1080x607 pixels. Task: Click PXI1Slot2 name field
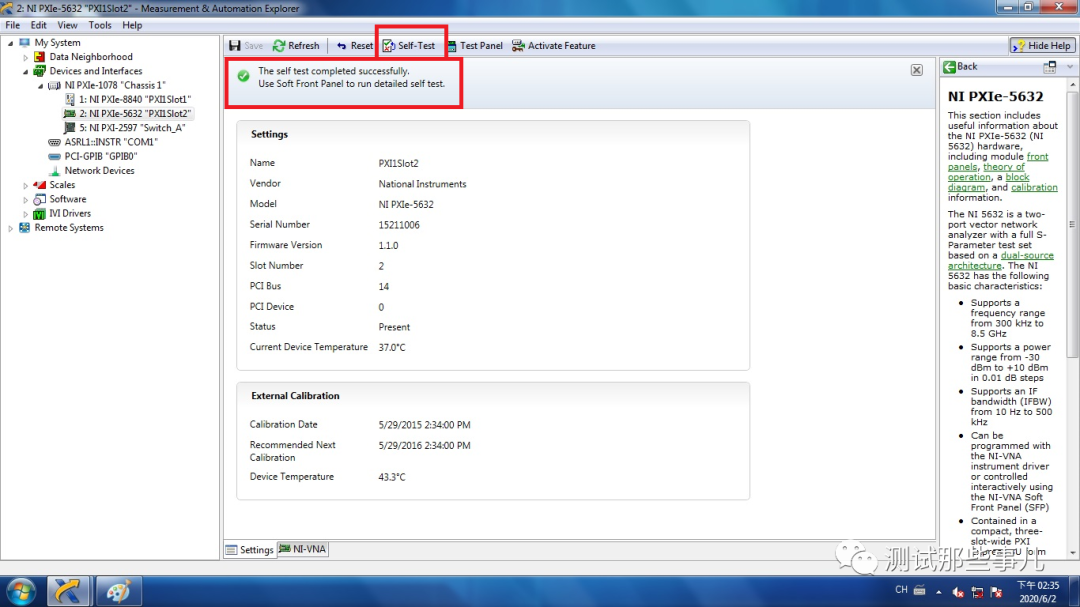(x=398, y=163)
